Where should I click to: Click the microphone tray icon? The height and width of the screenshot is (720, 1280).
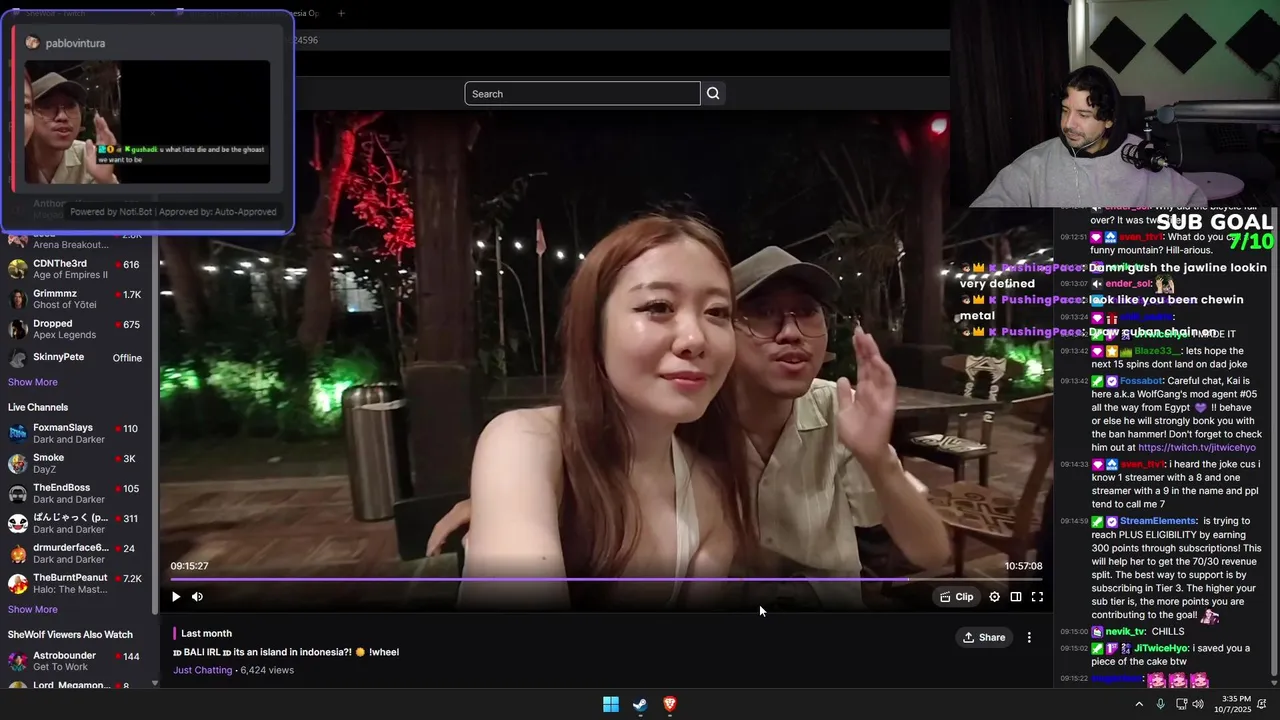(x=1161, y=704)
